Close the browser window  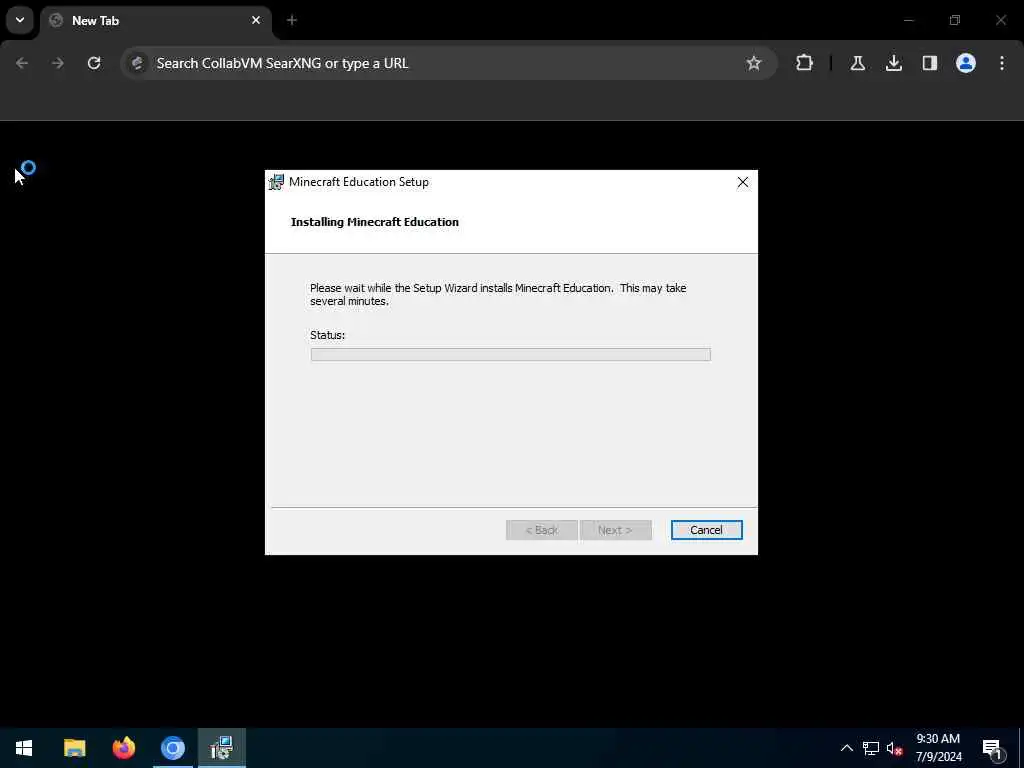[x=1000, y=20]
